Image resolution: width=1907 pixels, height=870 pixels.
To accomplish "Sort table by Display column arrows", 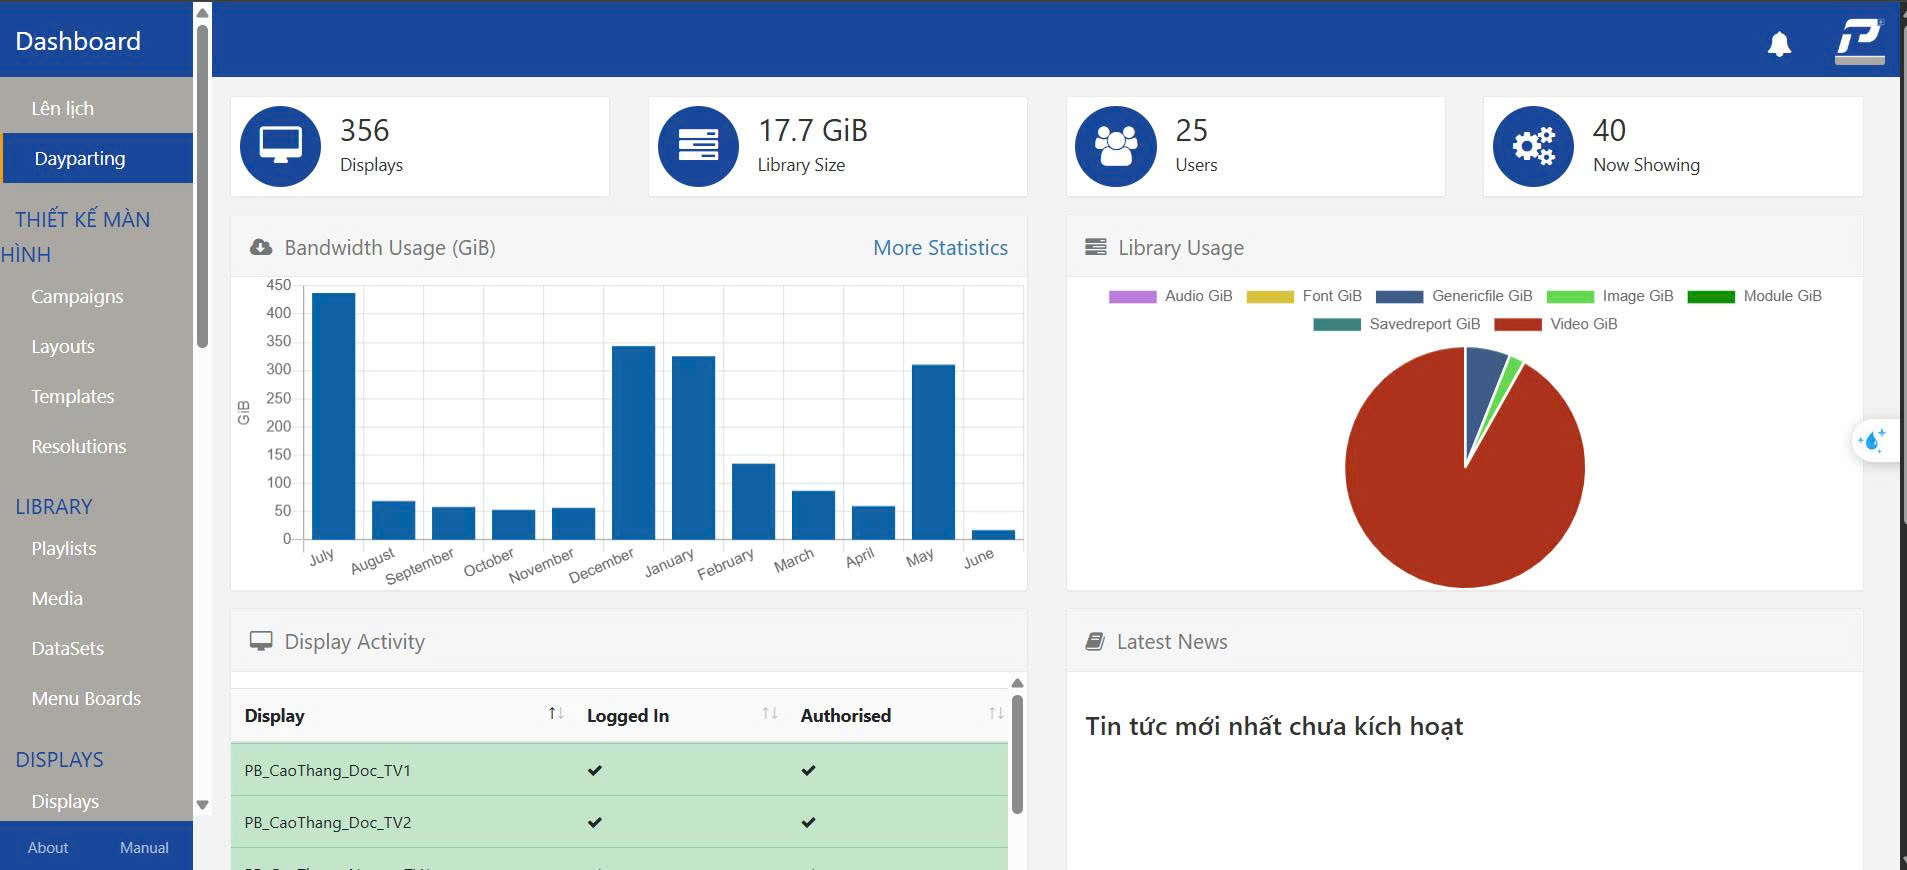I will click(x=556, y=714).
